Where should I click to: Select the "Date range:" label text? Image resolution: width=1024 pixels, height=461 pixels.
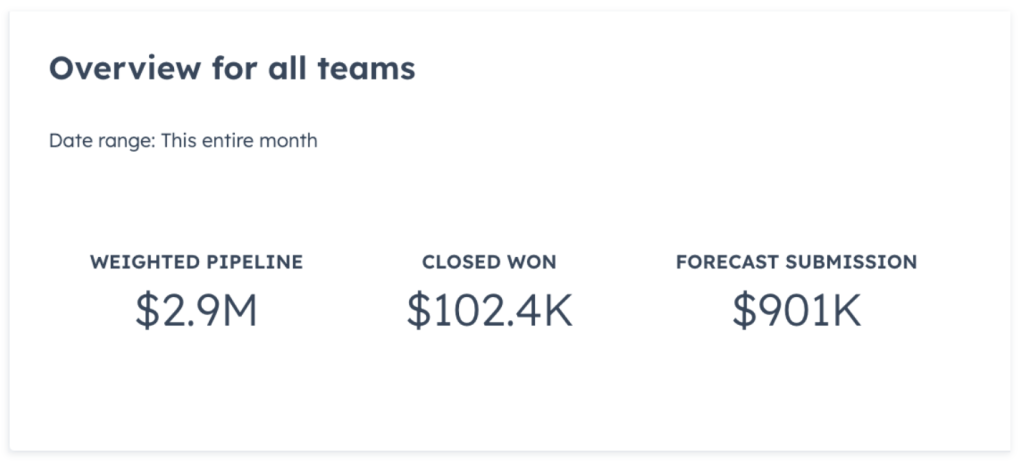(99, 141)
